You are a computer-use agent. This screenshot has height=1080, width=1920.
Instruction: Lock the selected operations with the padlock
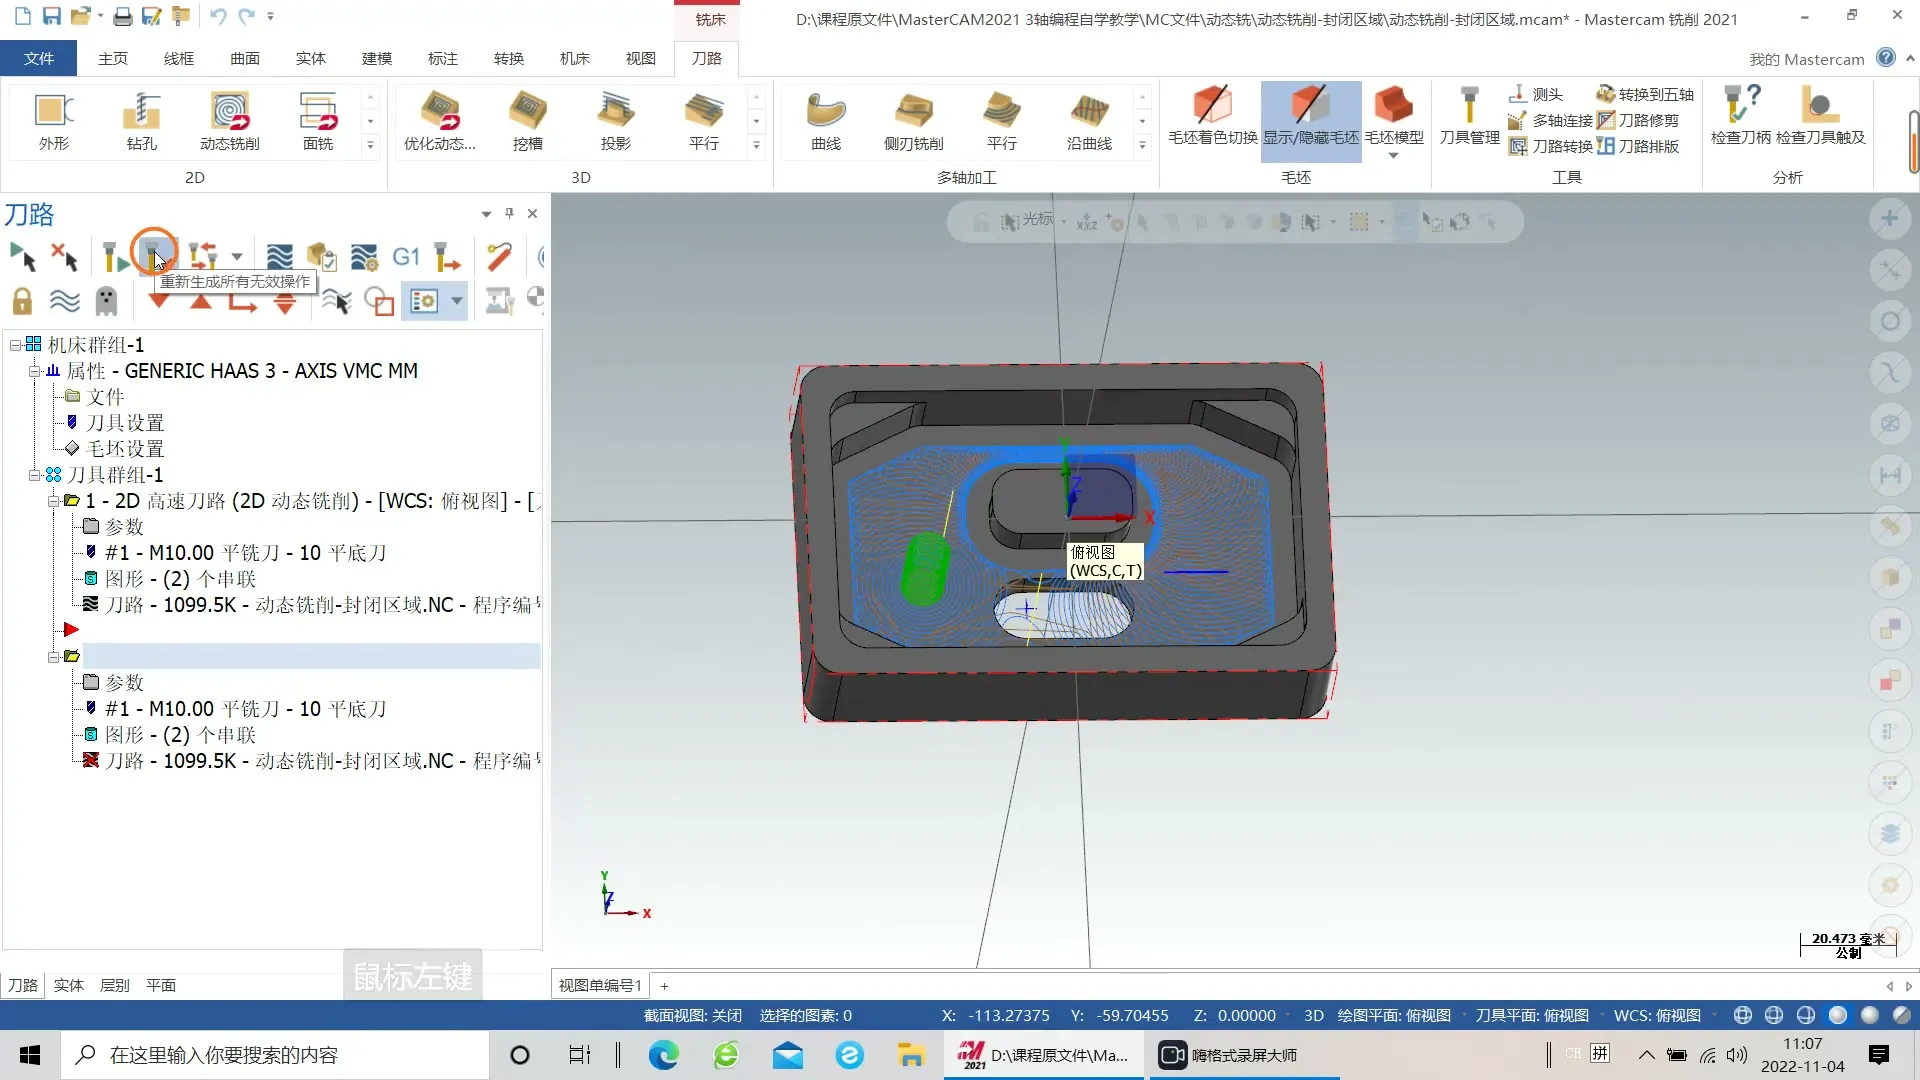pyautogui.click(x=22, y=300)
